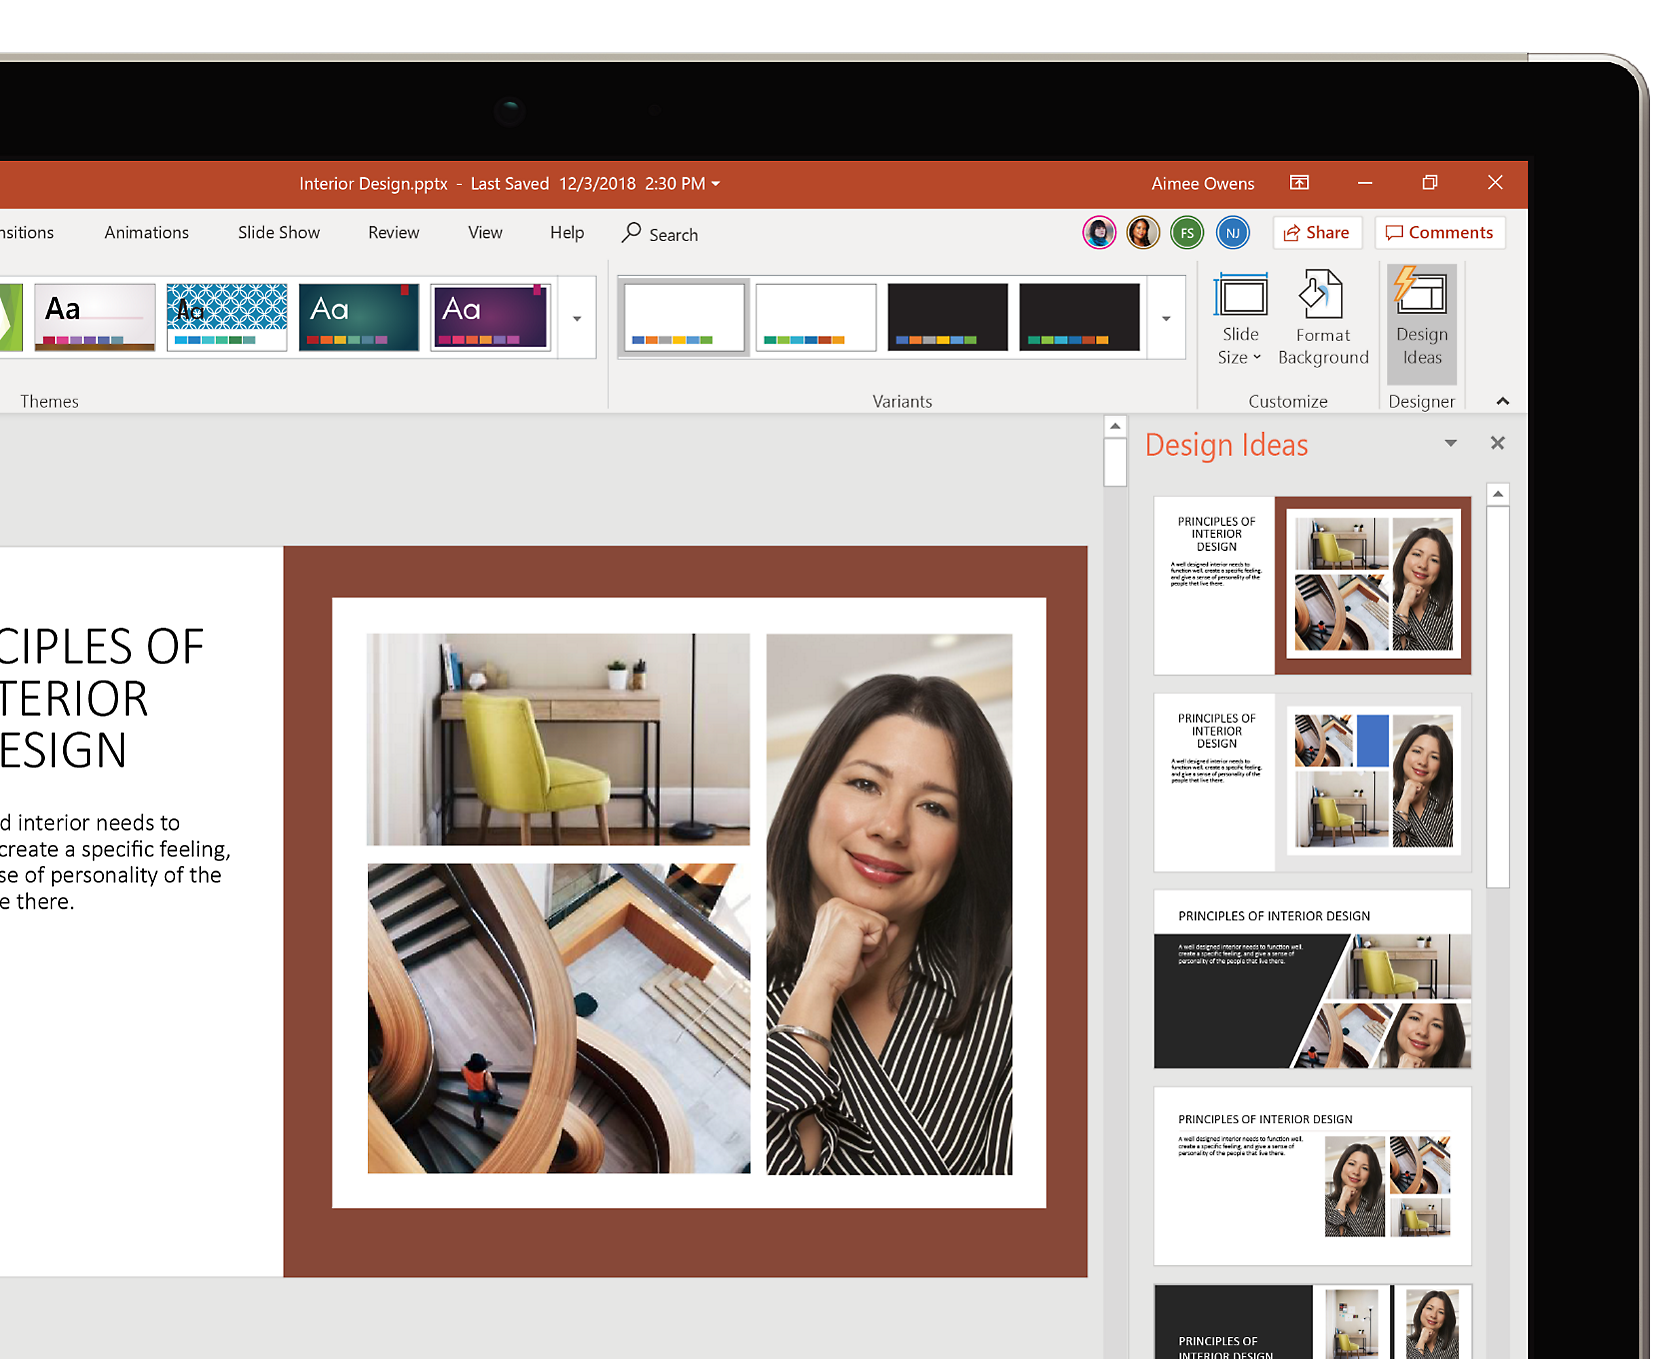Open the Animations tab
The width and height of the screenshot is (1660, 1359).
click(x=146, y=233)
